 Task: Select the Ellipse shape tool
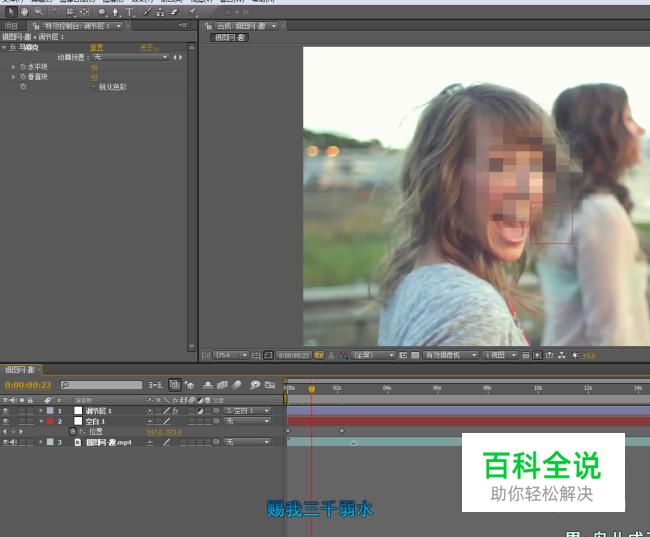[x=102, y=12]
